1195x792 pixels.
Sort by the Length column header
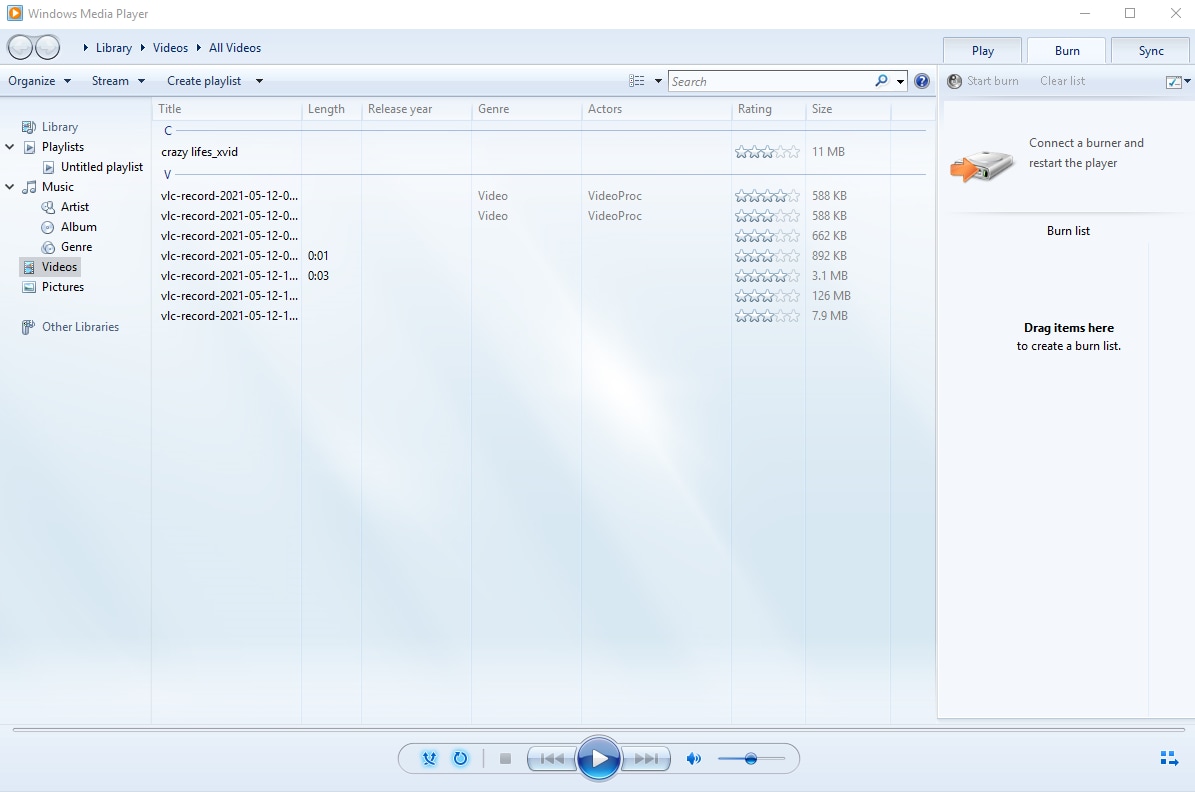click(x=332, y=109)
